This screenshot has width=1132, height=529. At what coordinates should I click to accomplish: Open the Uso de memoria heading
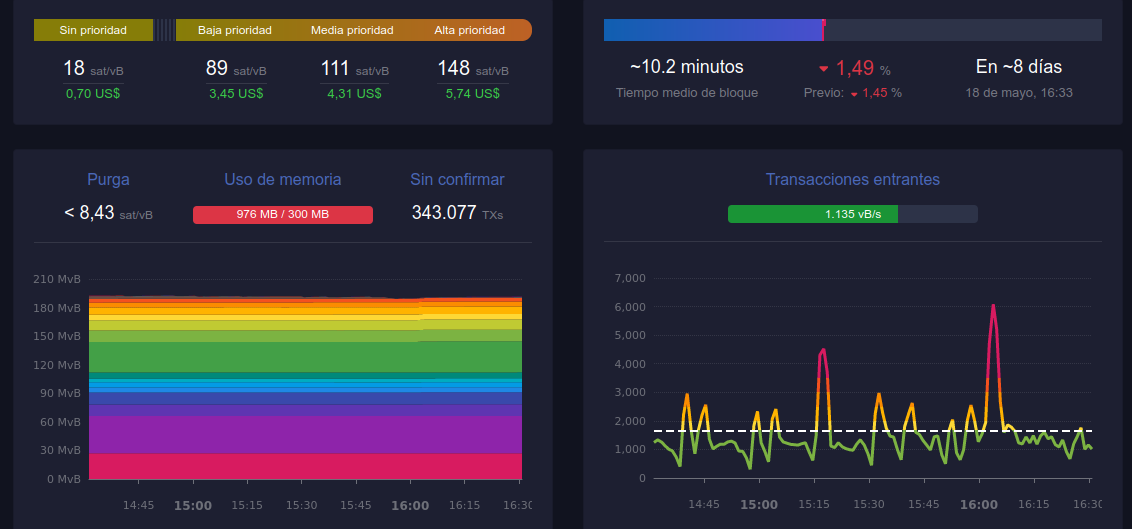[283, 180]
